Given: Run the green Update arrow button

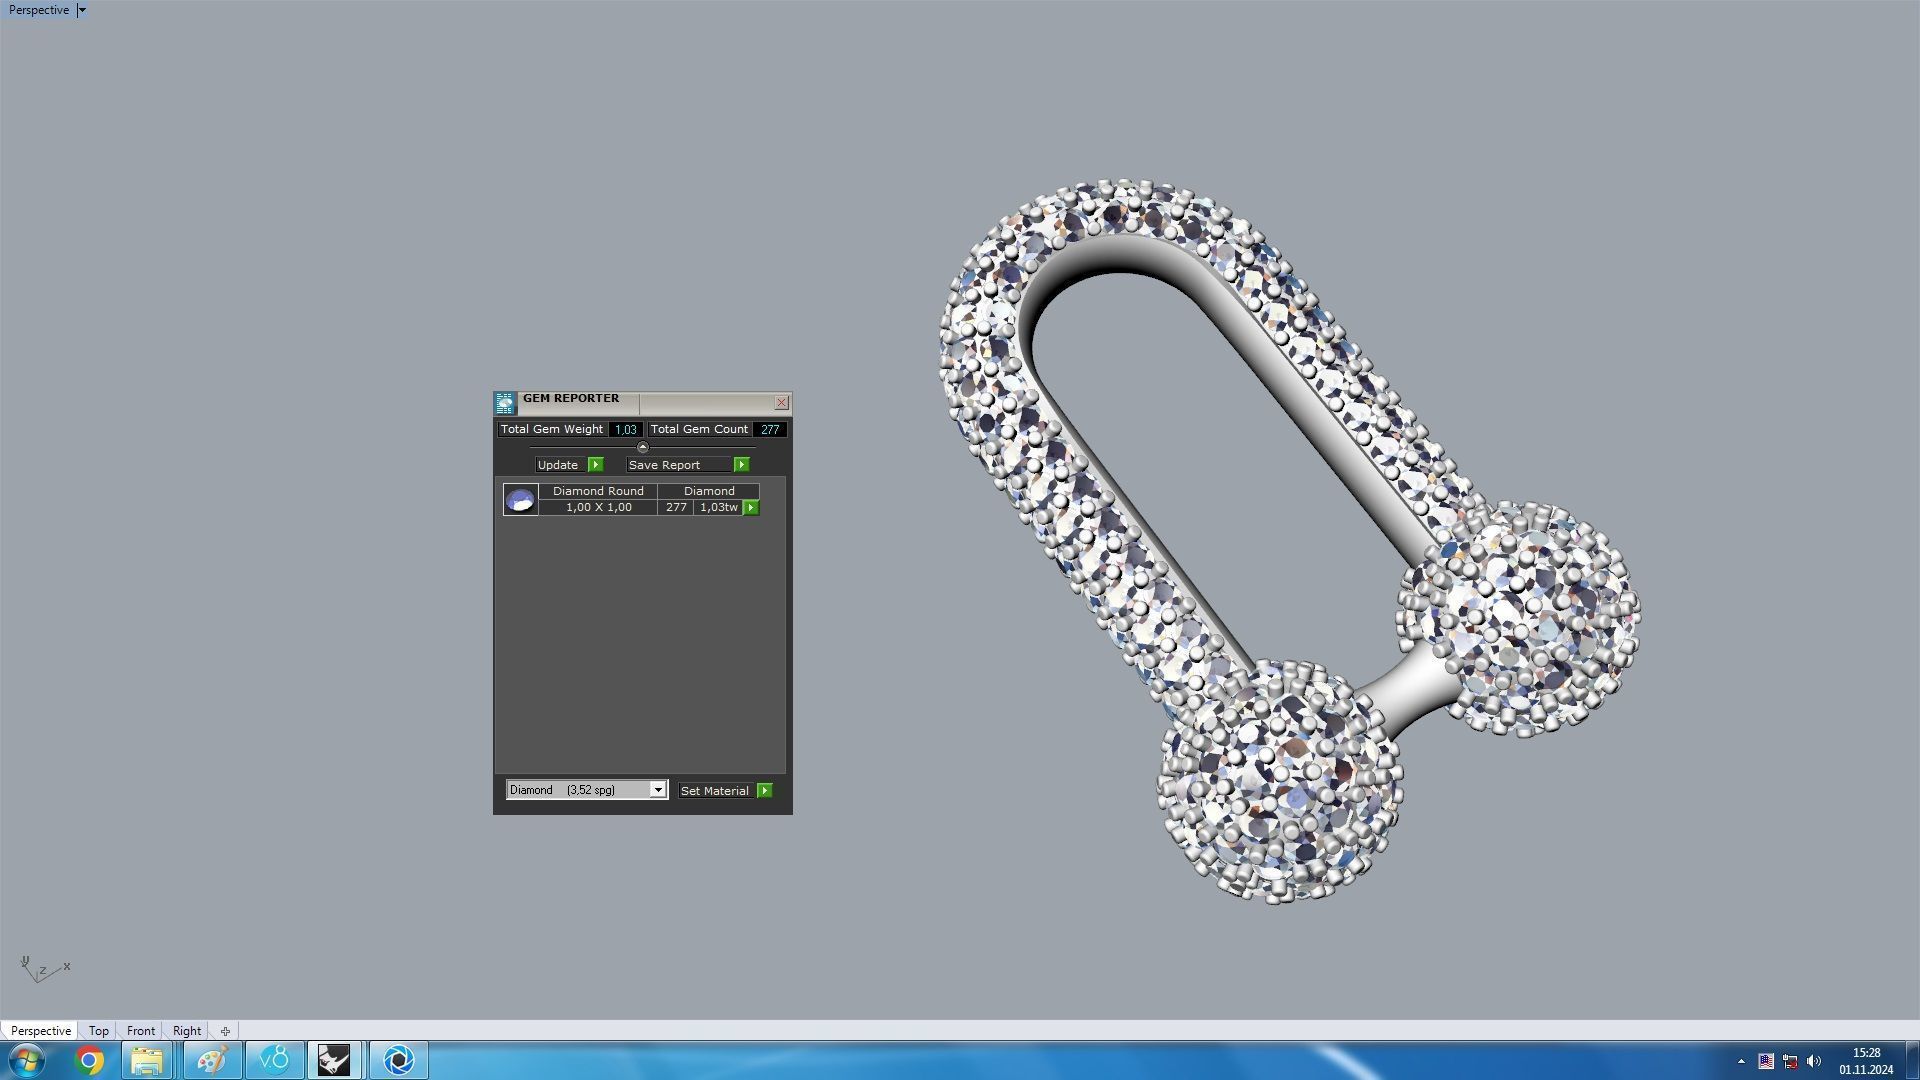Looking at the screenshot, I should (x=596, y=465).
